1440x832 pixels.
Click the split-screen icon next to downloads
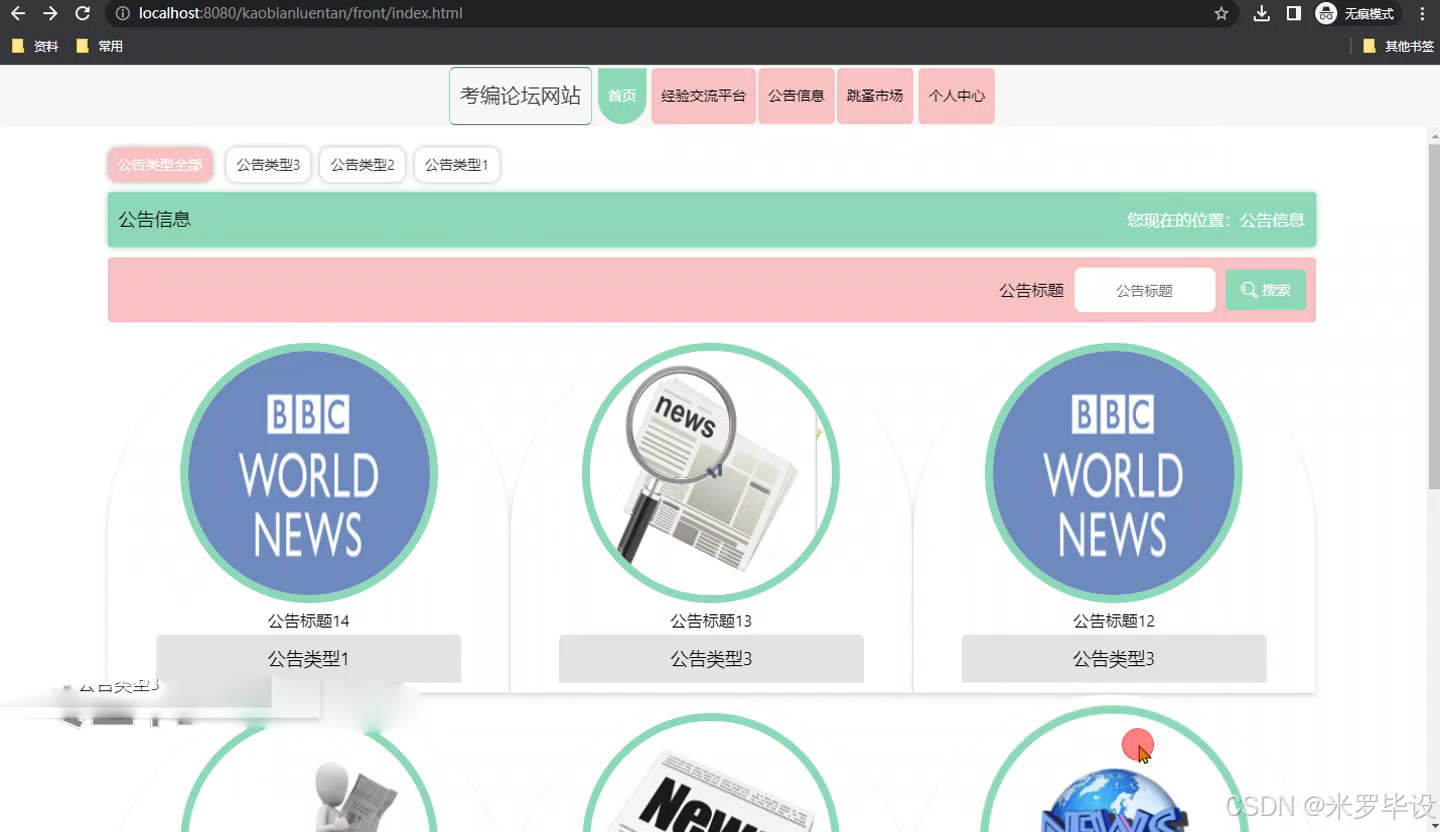[x=1294, y=14]
